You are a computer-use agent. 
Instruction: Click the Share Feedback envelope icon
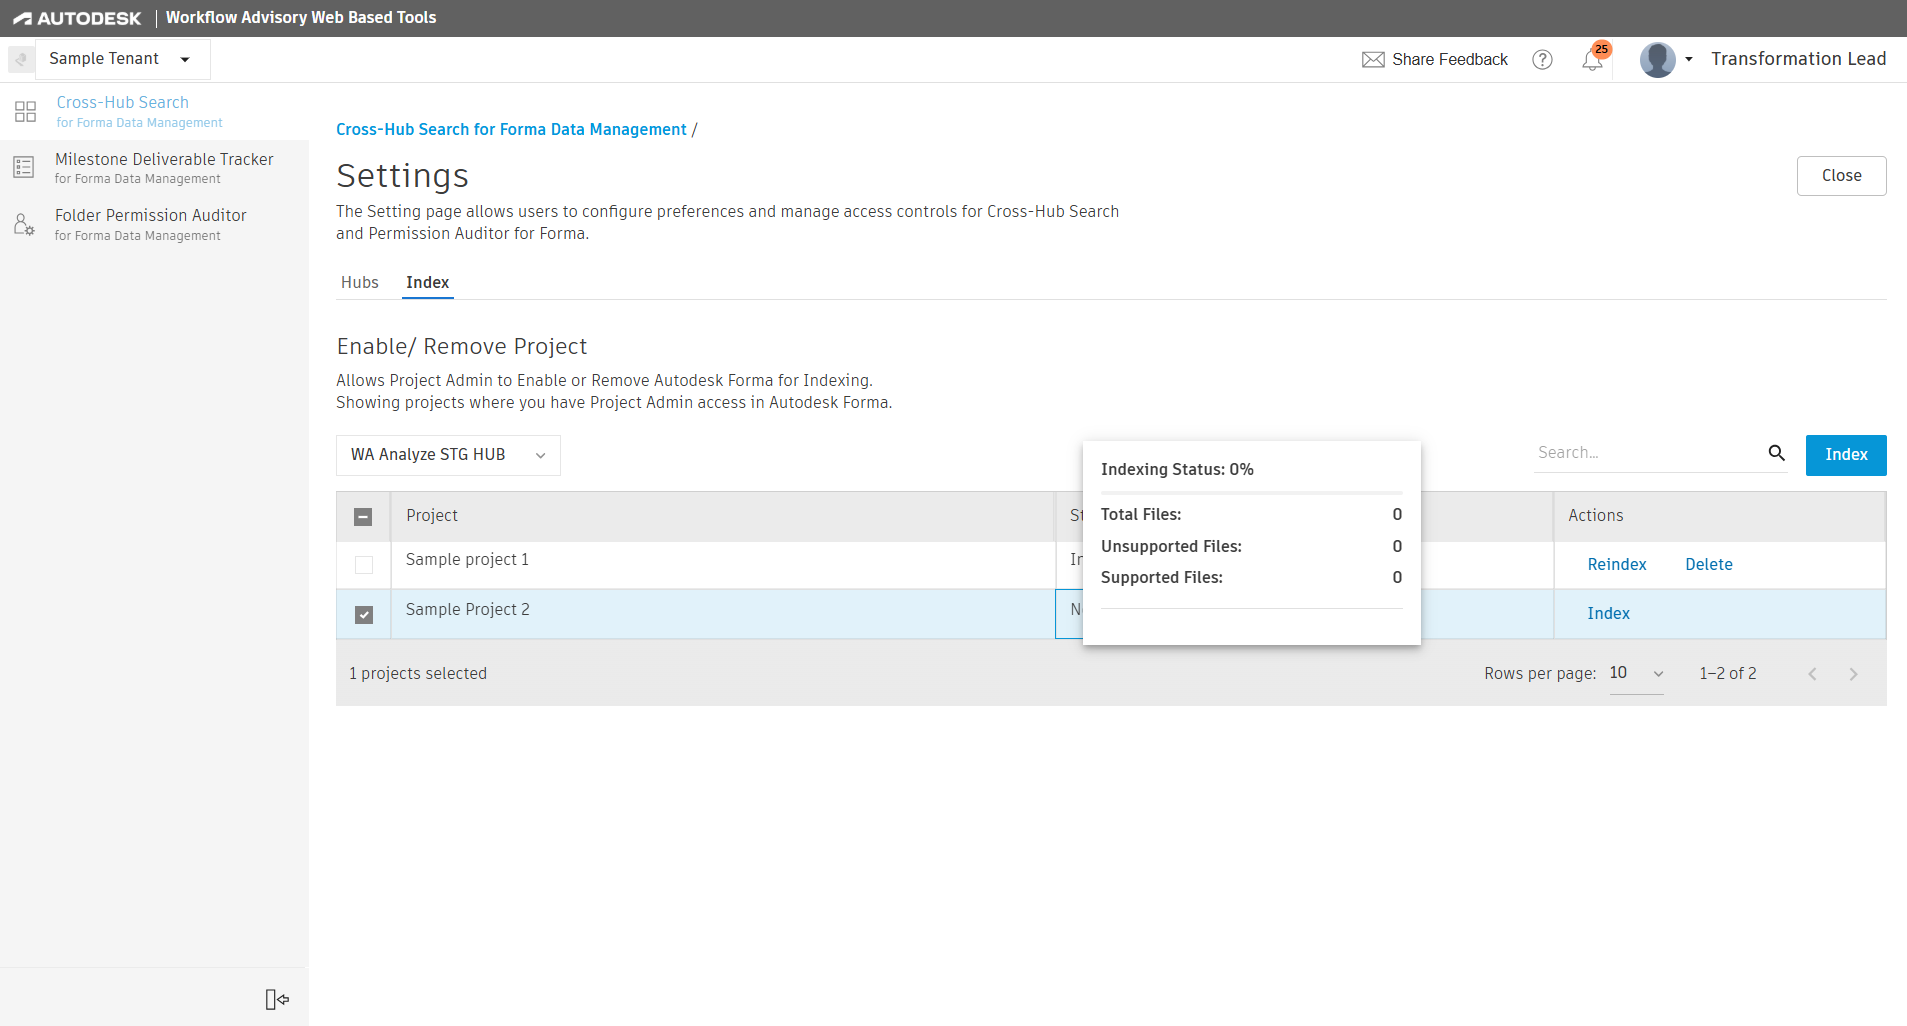coord(1373,60)
